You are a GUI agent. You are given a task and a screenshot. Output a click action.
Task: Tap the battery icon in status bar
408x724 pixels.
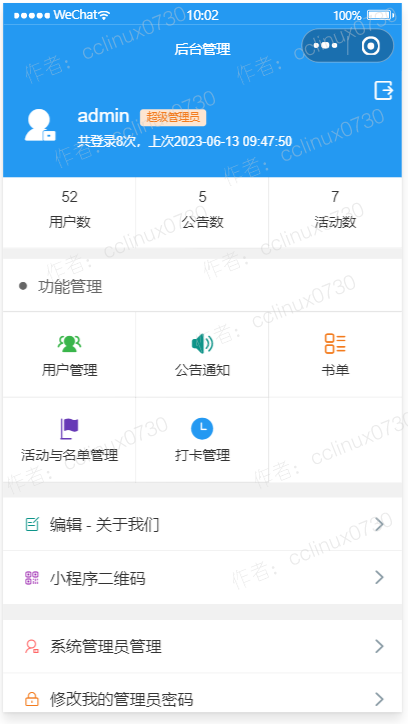[x=380, y=15]
